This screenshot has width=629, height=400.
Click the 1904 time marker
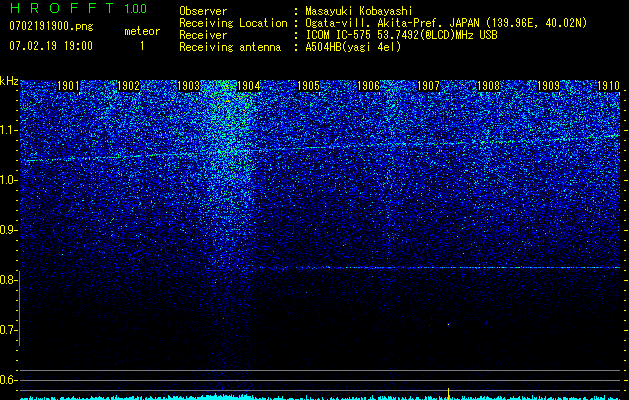(x=249, y=86)
